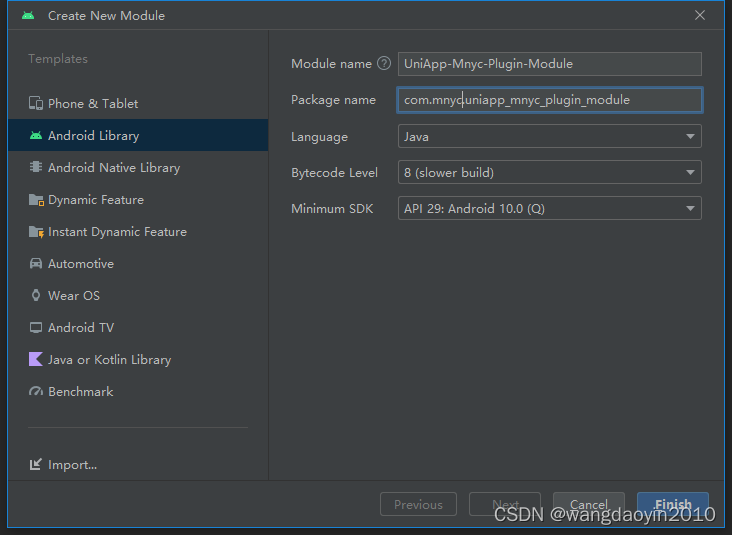Click the Android TV screen icon
Viewport: 732px width, 535px height.
pos(36,327)
